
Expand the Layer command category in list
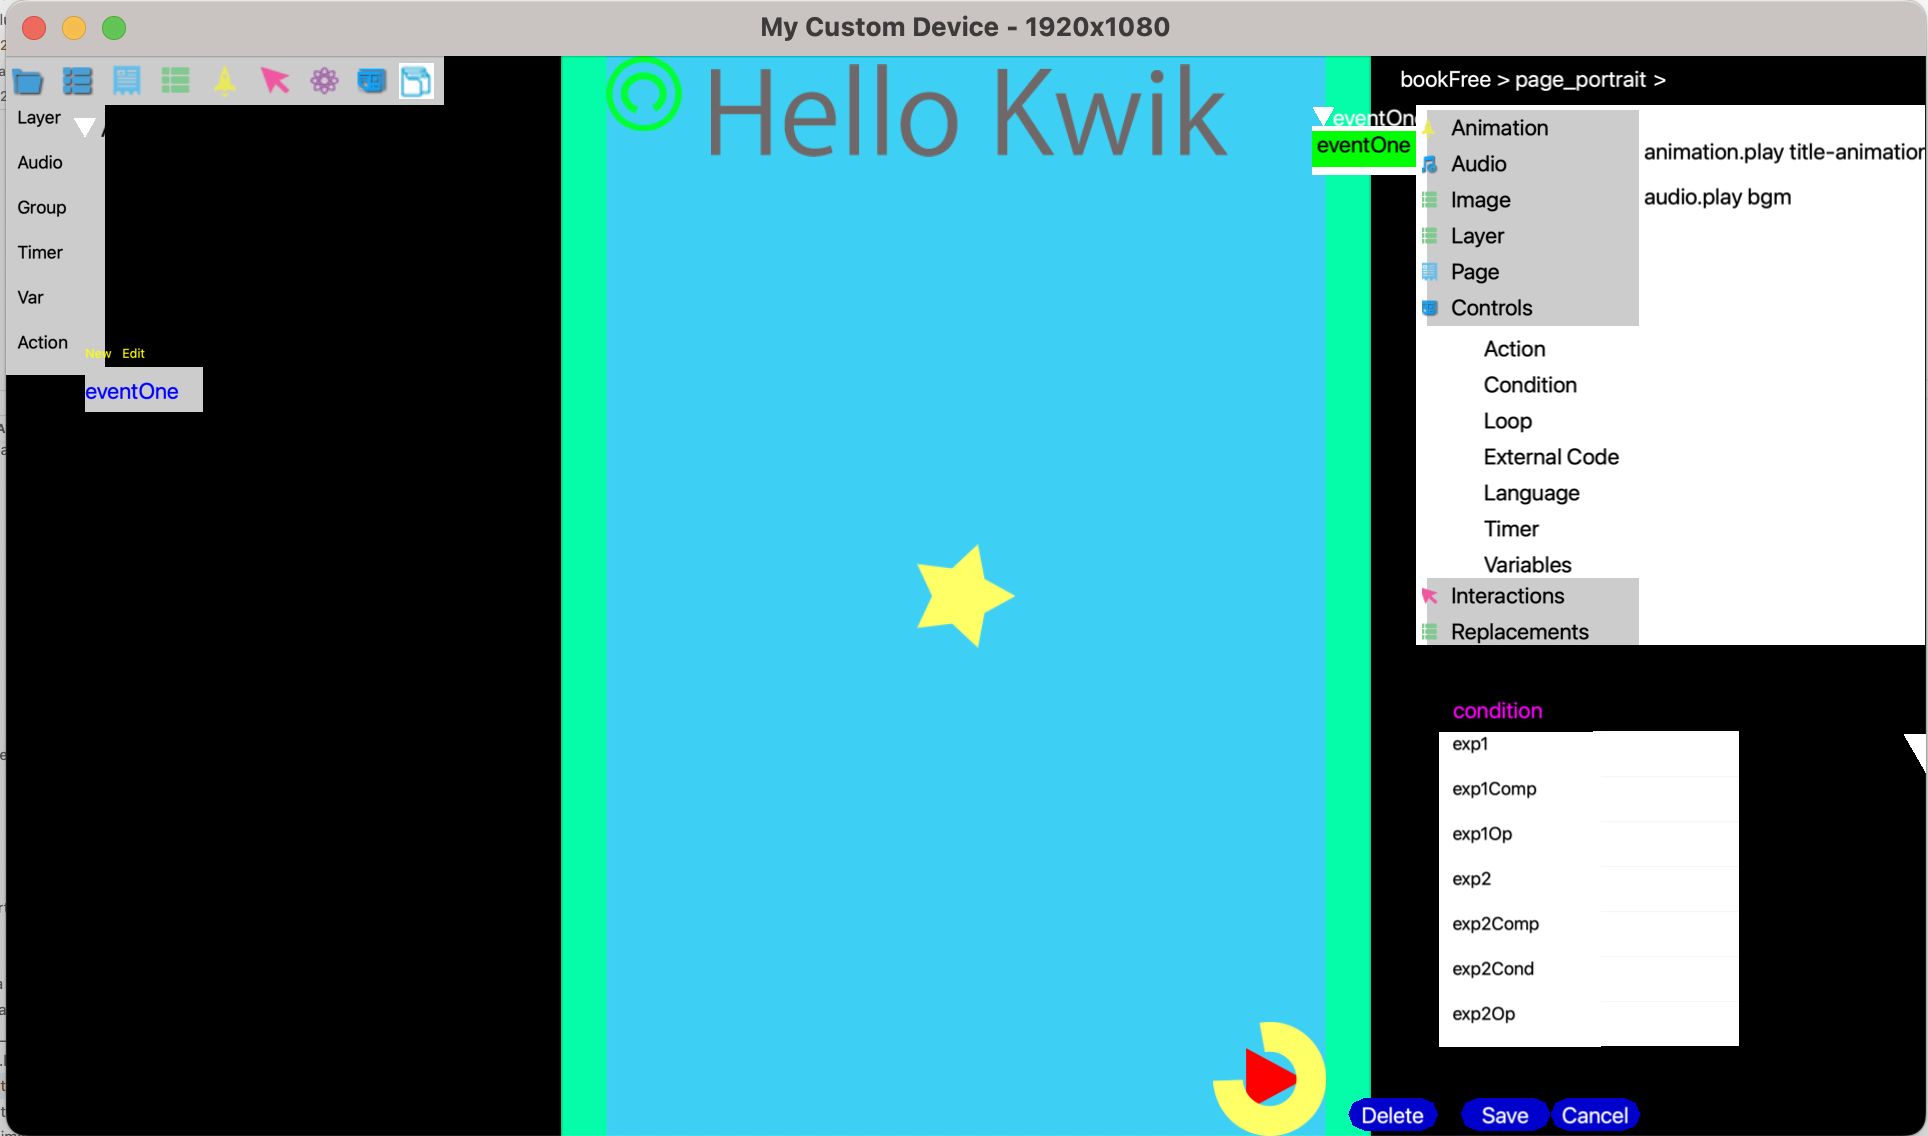(1477, 236)
